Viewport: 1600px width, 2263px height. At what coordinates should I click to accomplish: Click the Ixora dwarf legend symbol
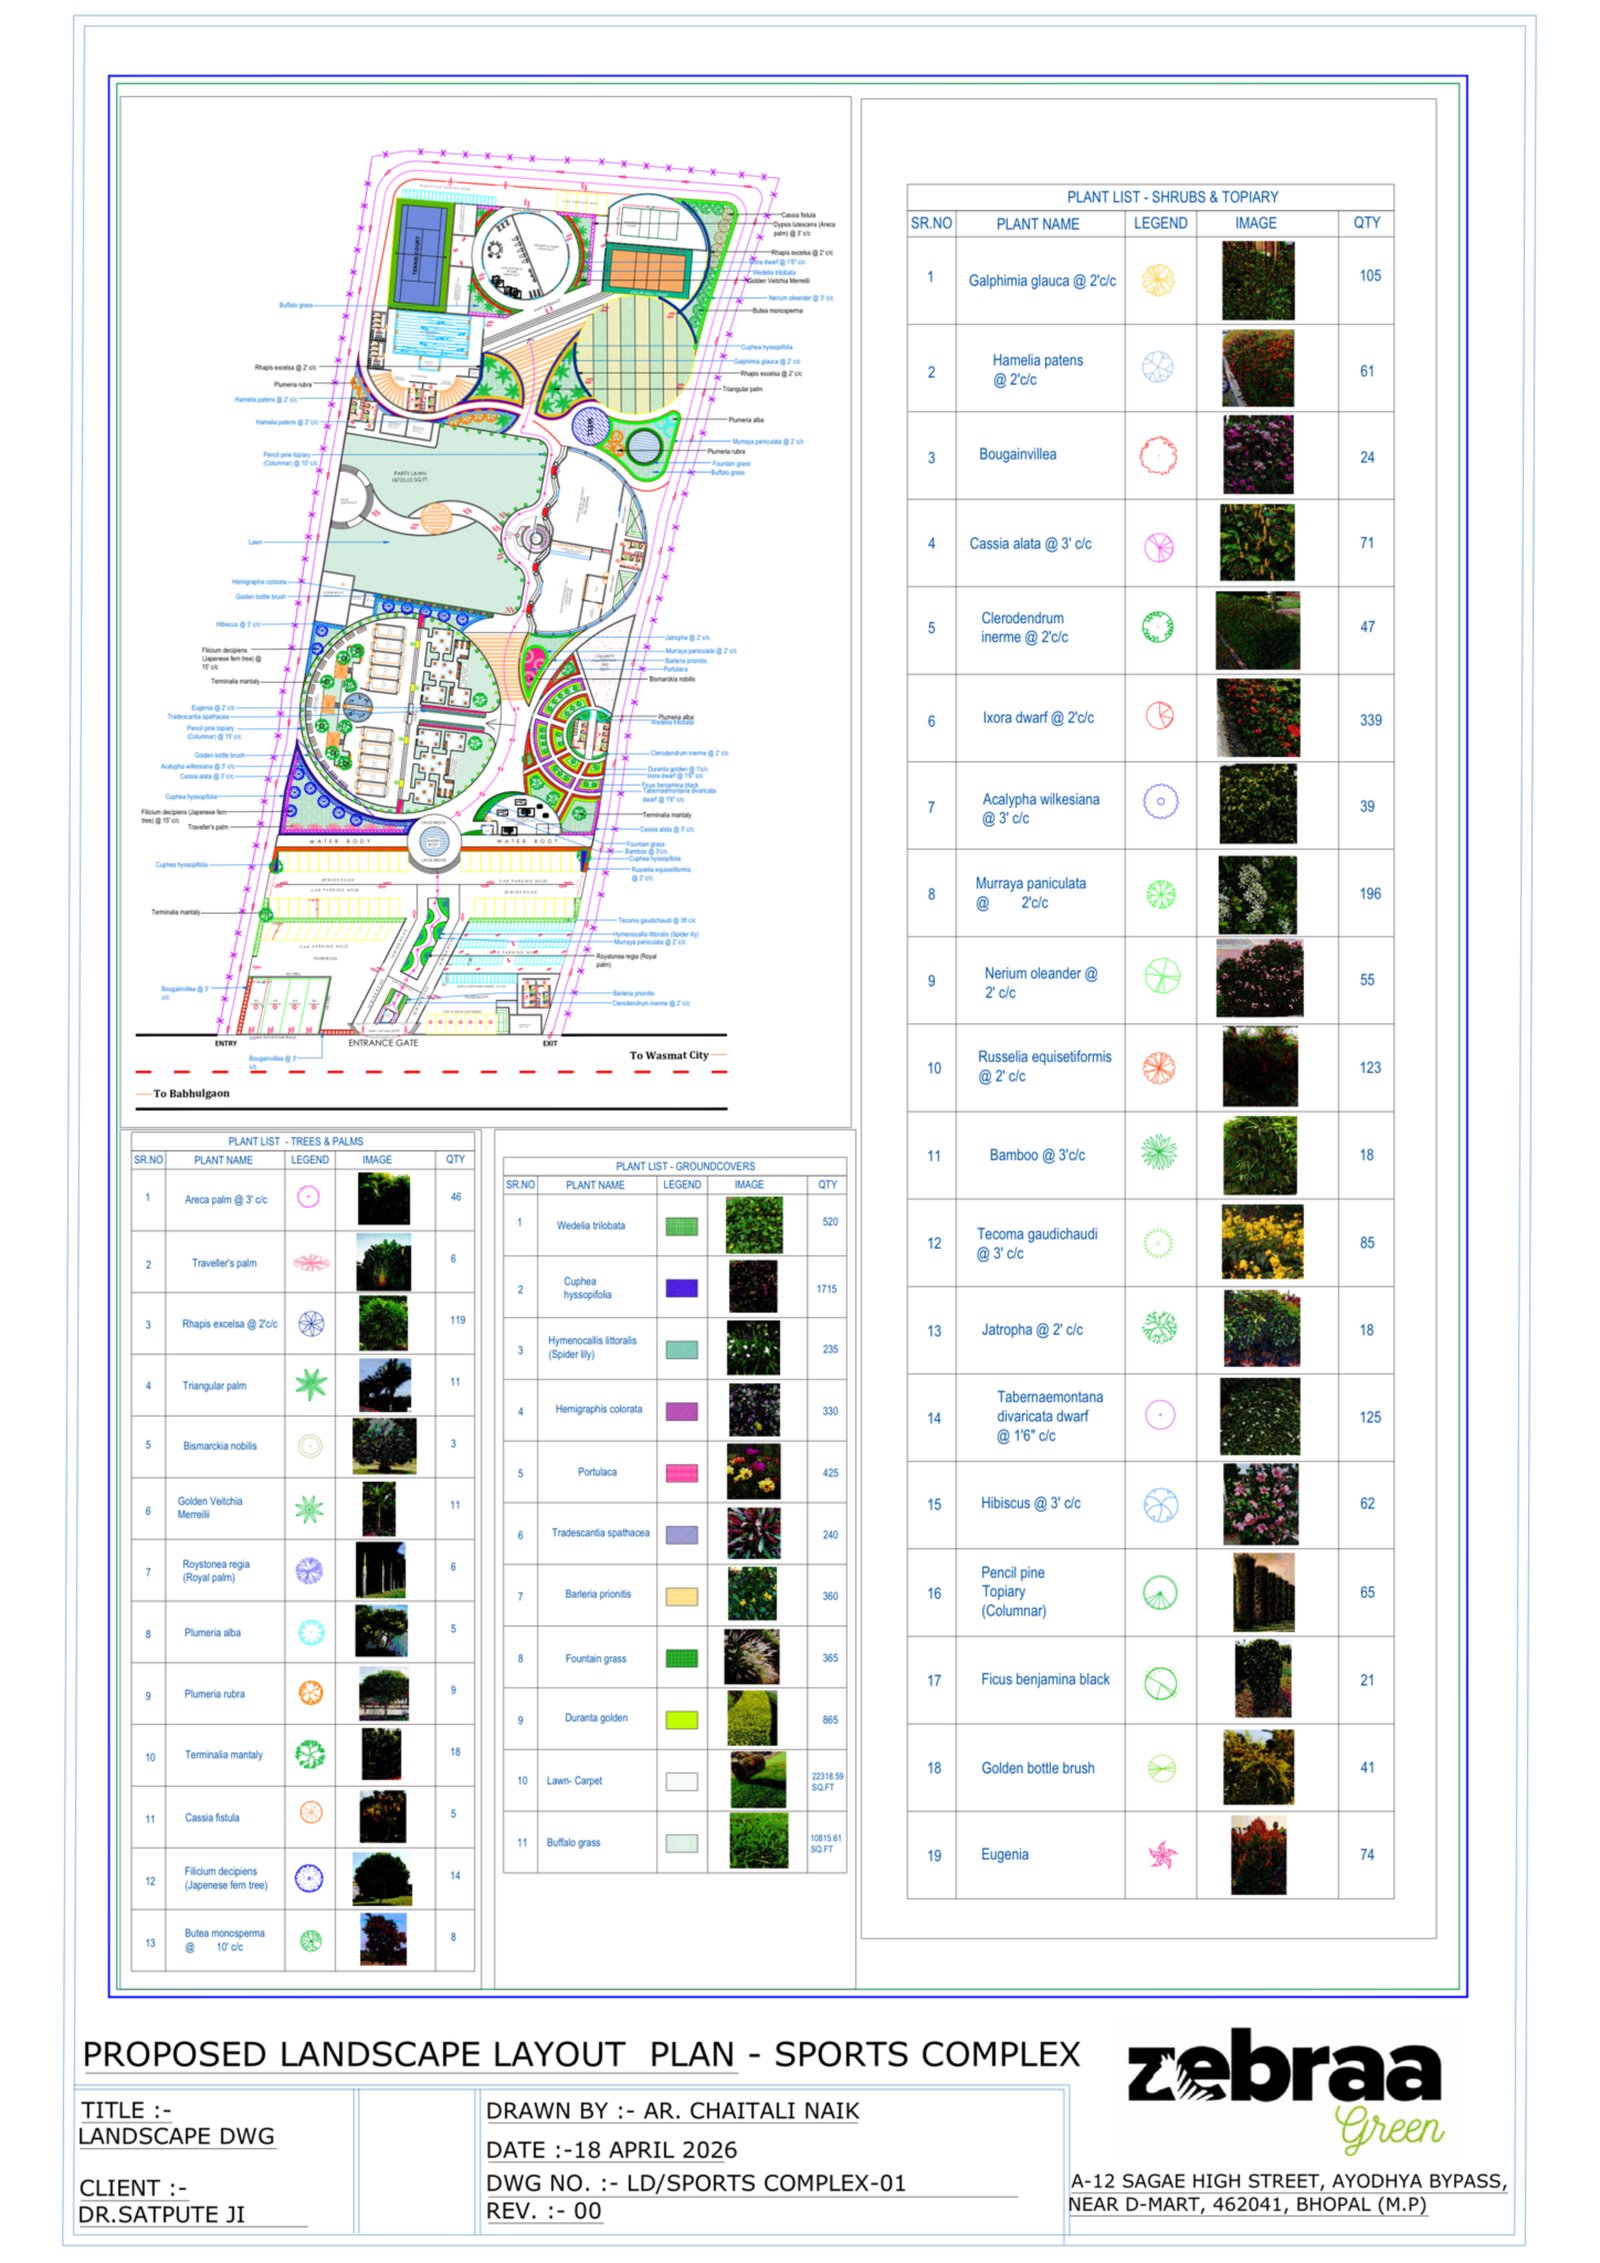[1159, 715]
